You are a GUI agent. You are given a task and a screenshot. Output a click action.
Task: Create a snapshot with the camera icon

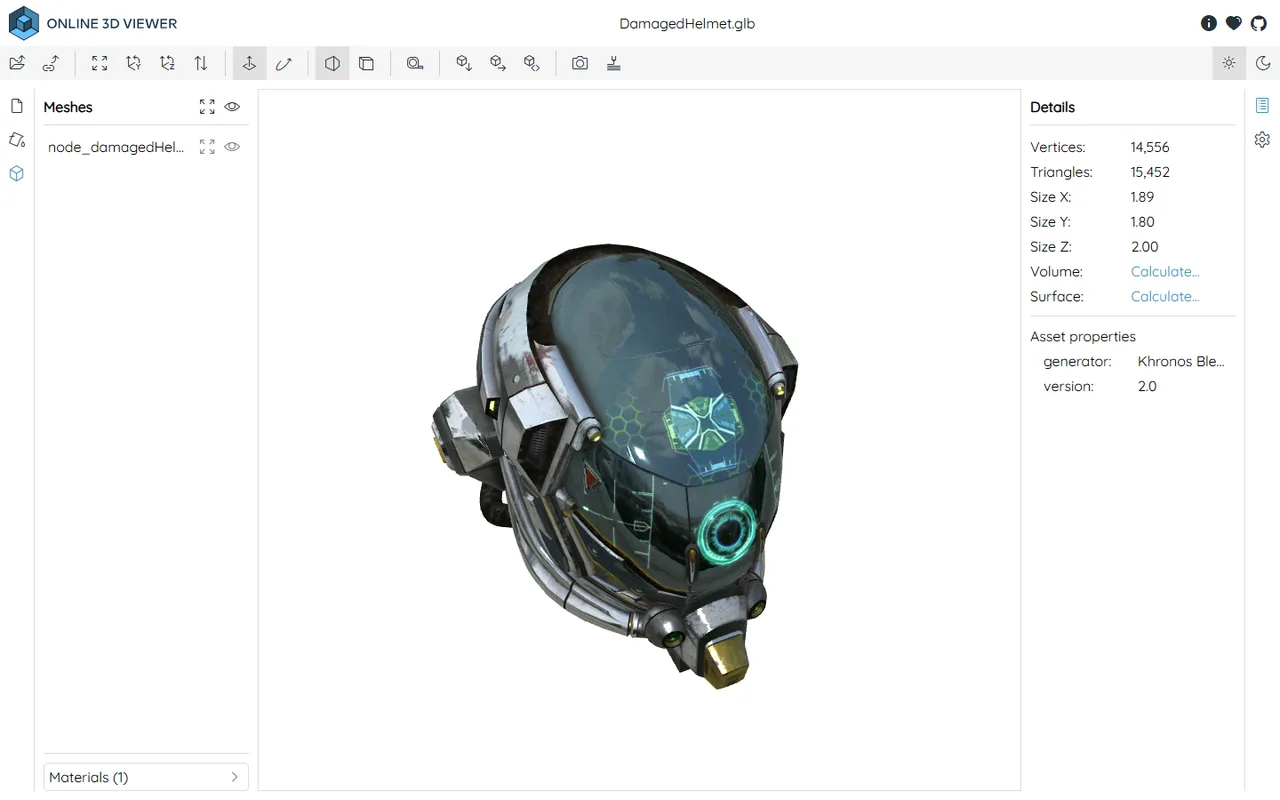(x=580, y=63)
